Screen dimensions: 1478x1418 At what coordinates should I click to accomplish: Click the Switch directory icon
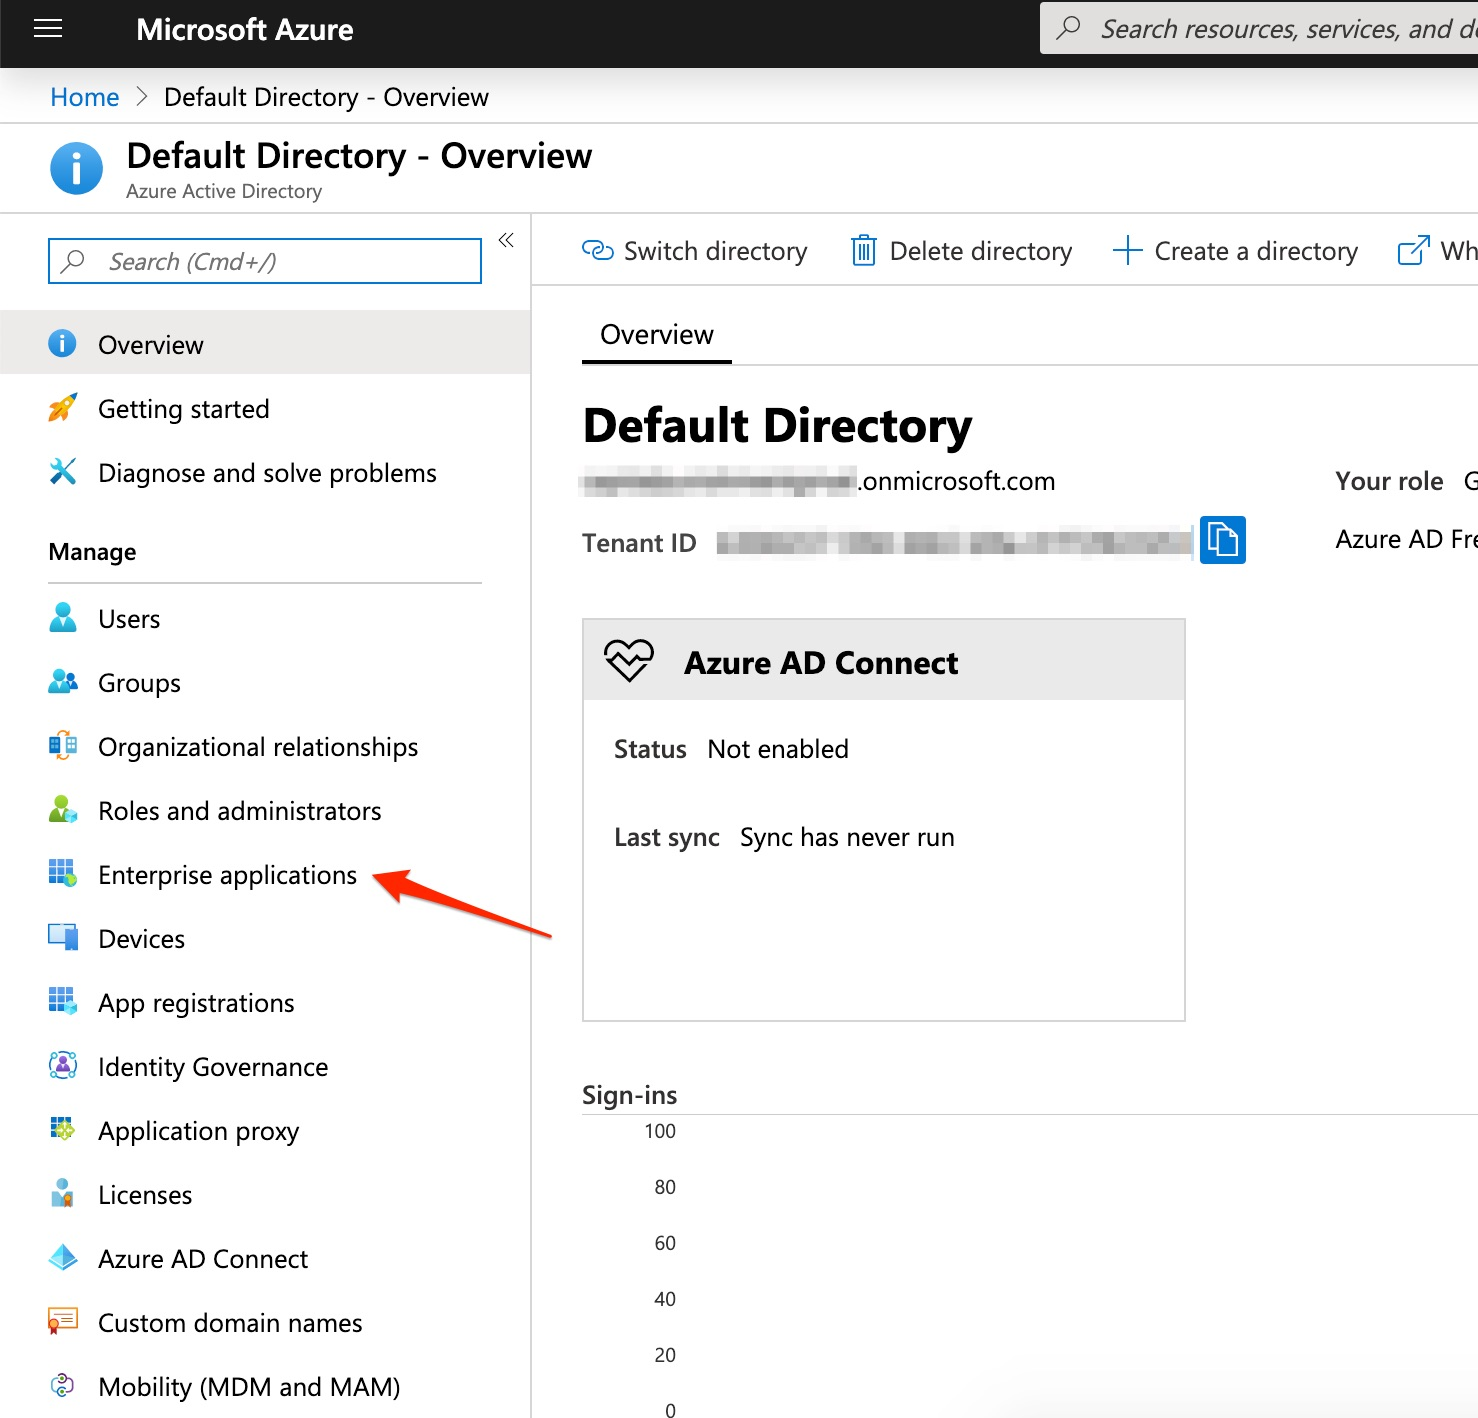[x=598, y=250]
